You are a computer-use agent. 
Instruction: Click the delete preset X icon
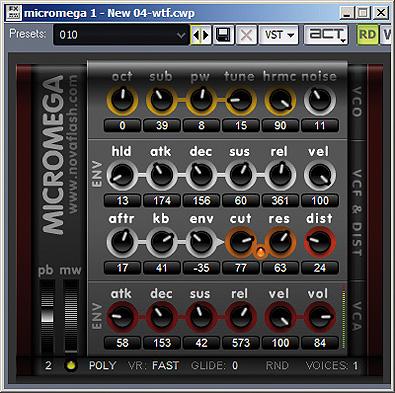(246, 35)
